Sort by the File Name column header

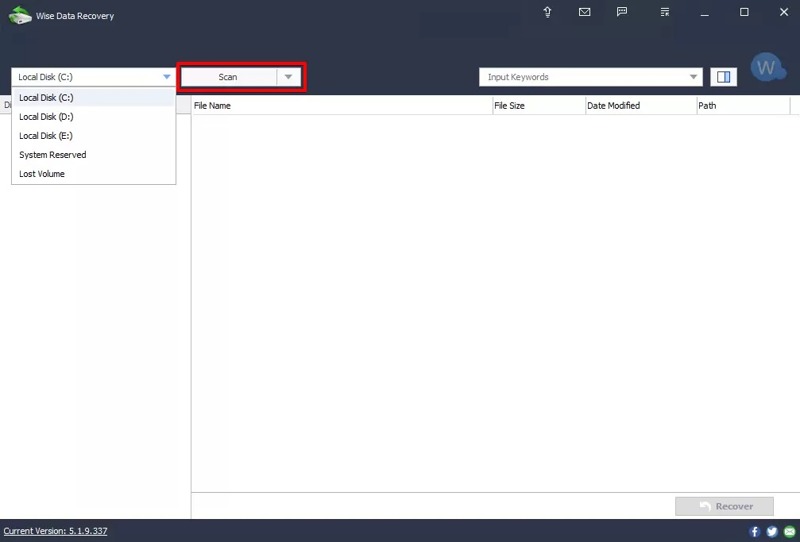click(x=342, y=106)
